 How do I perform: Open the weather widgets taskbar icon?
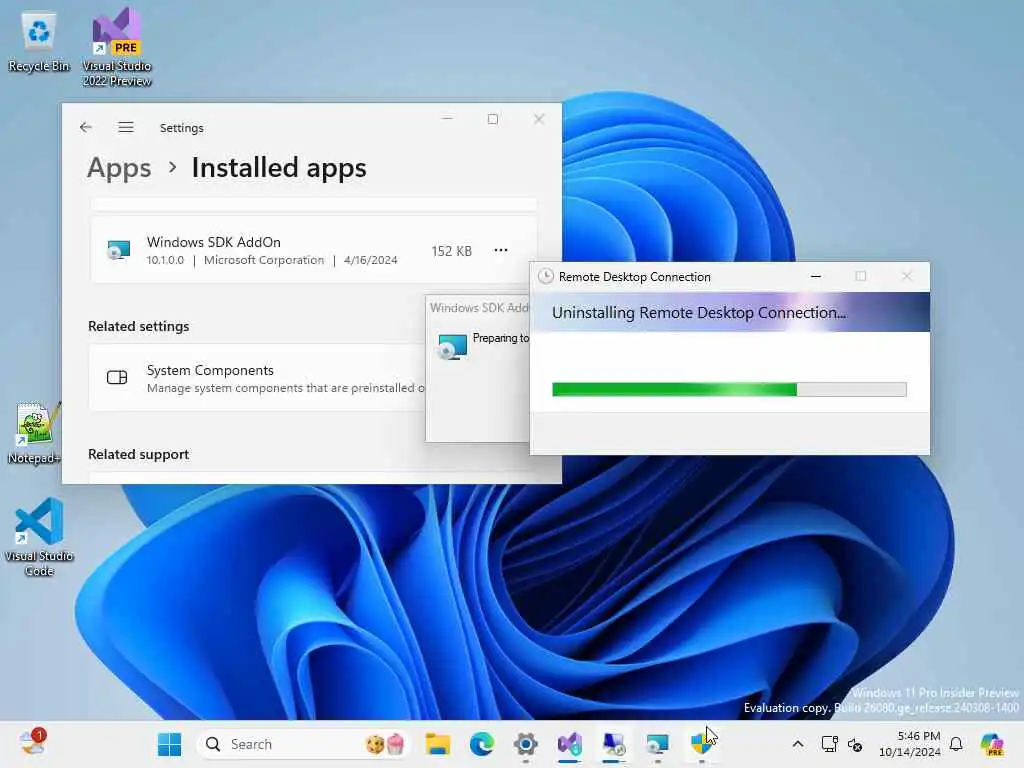coord(32,743)
